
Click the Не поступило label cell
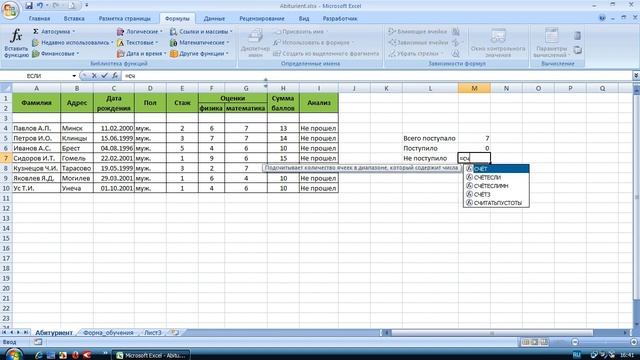430,158
